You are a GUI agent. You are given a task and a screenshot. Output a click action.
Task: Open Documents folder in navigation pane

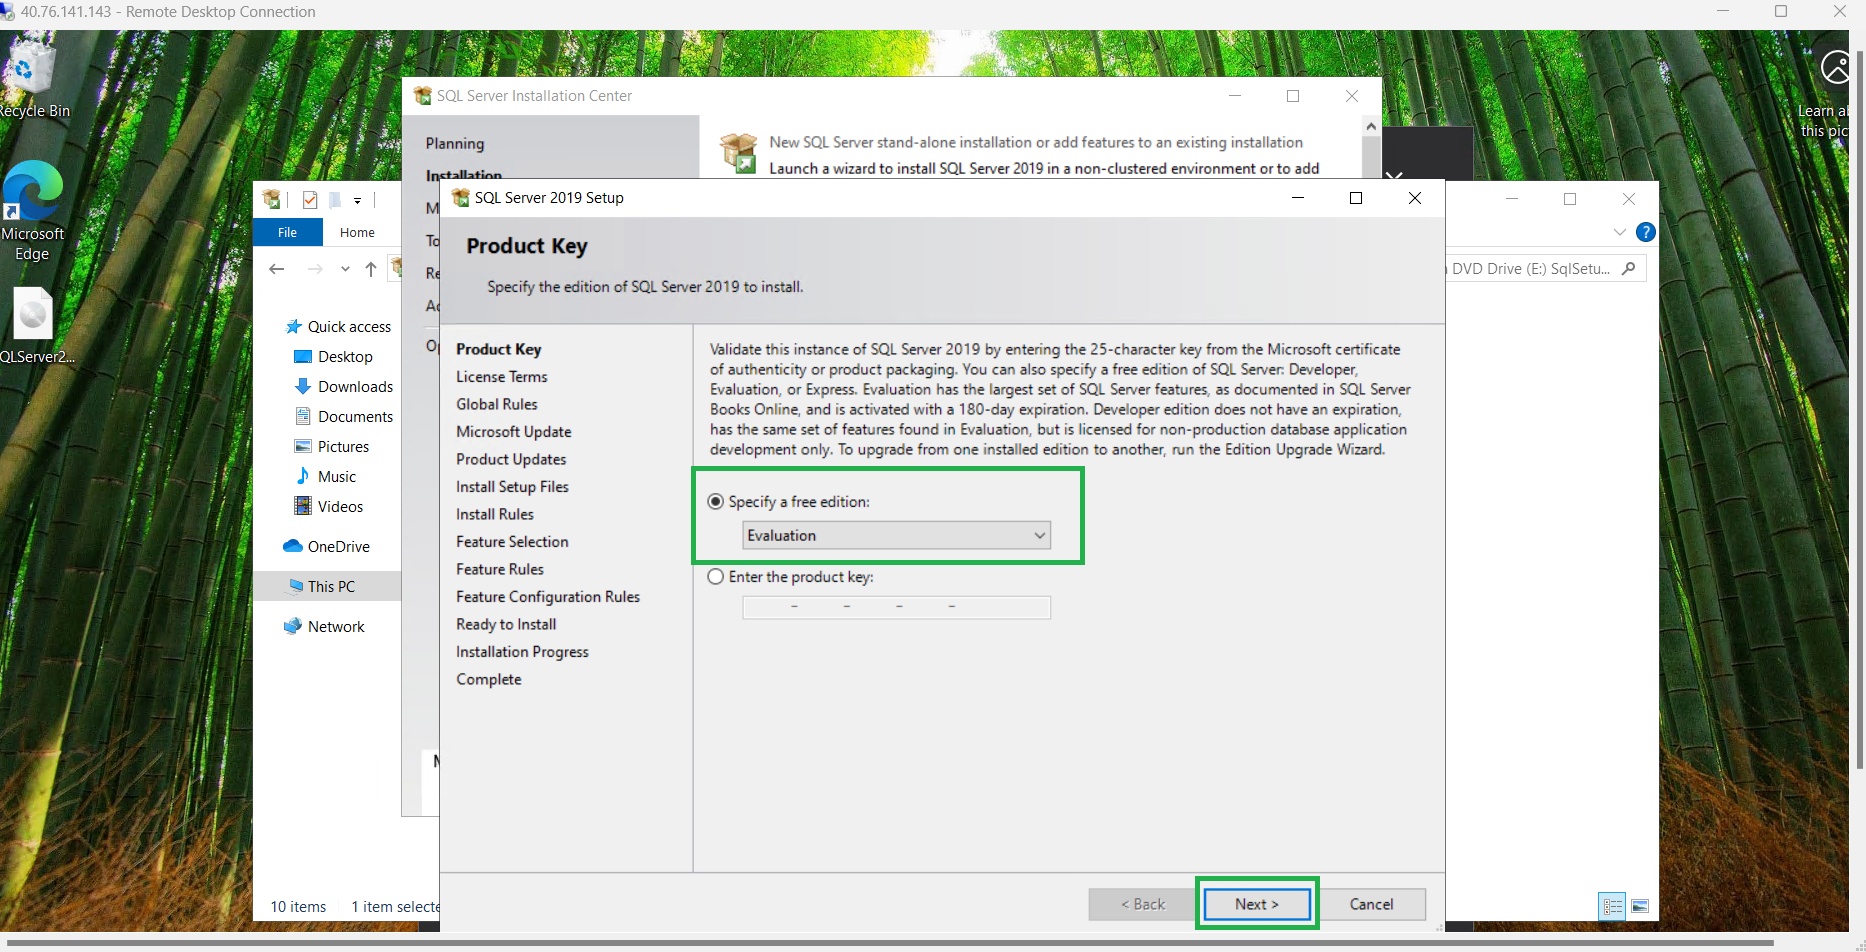tap(344, 417)
